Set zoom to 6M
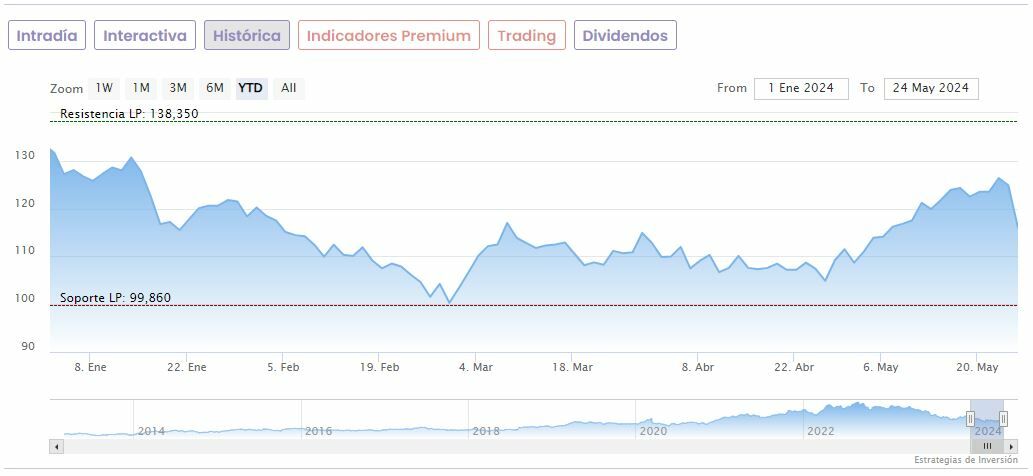1033x476 pixels. coord(215,88)
